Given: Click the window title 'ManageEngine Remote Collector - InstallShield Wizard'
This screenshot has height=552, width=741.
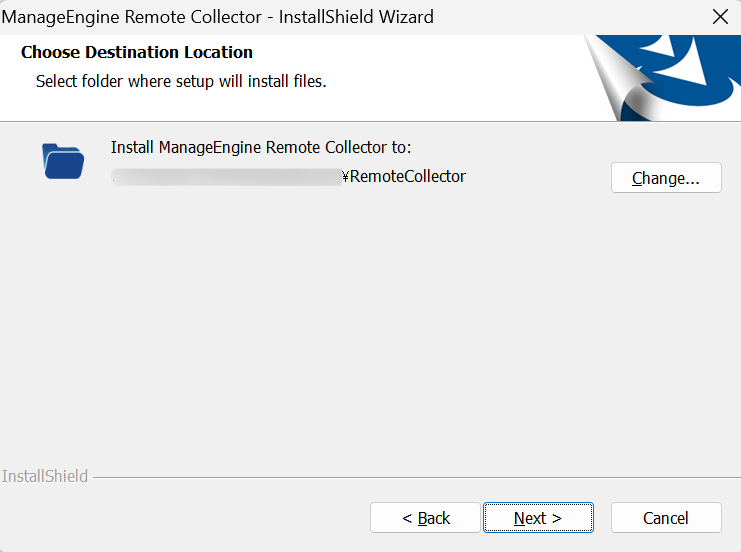Looking at the screenshot, I should pos(217,17).
